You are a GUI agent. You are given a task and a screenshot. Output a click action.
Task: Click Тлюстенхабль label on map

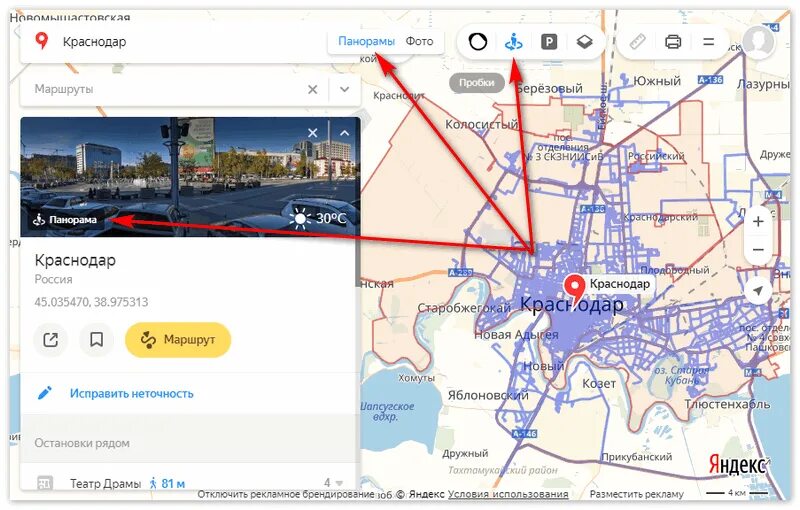click(727, 404)
